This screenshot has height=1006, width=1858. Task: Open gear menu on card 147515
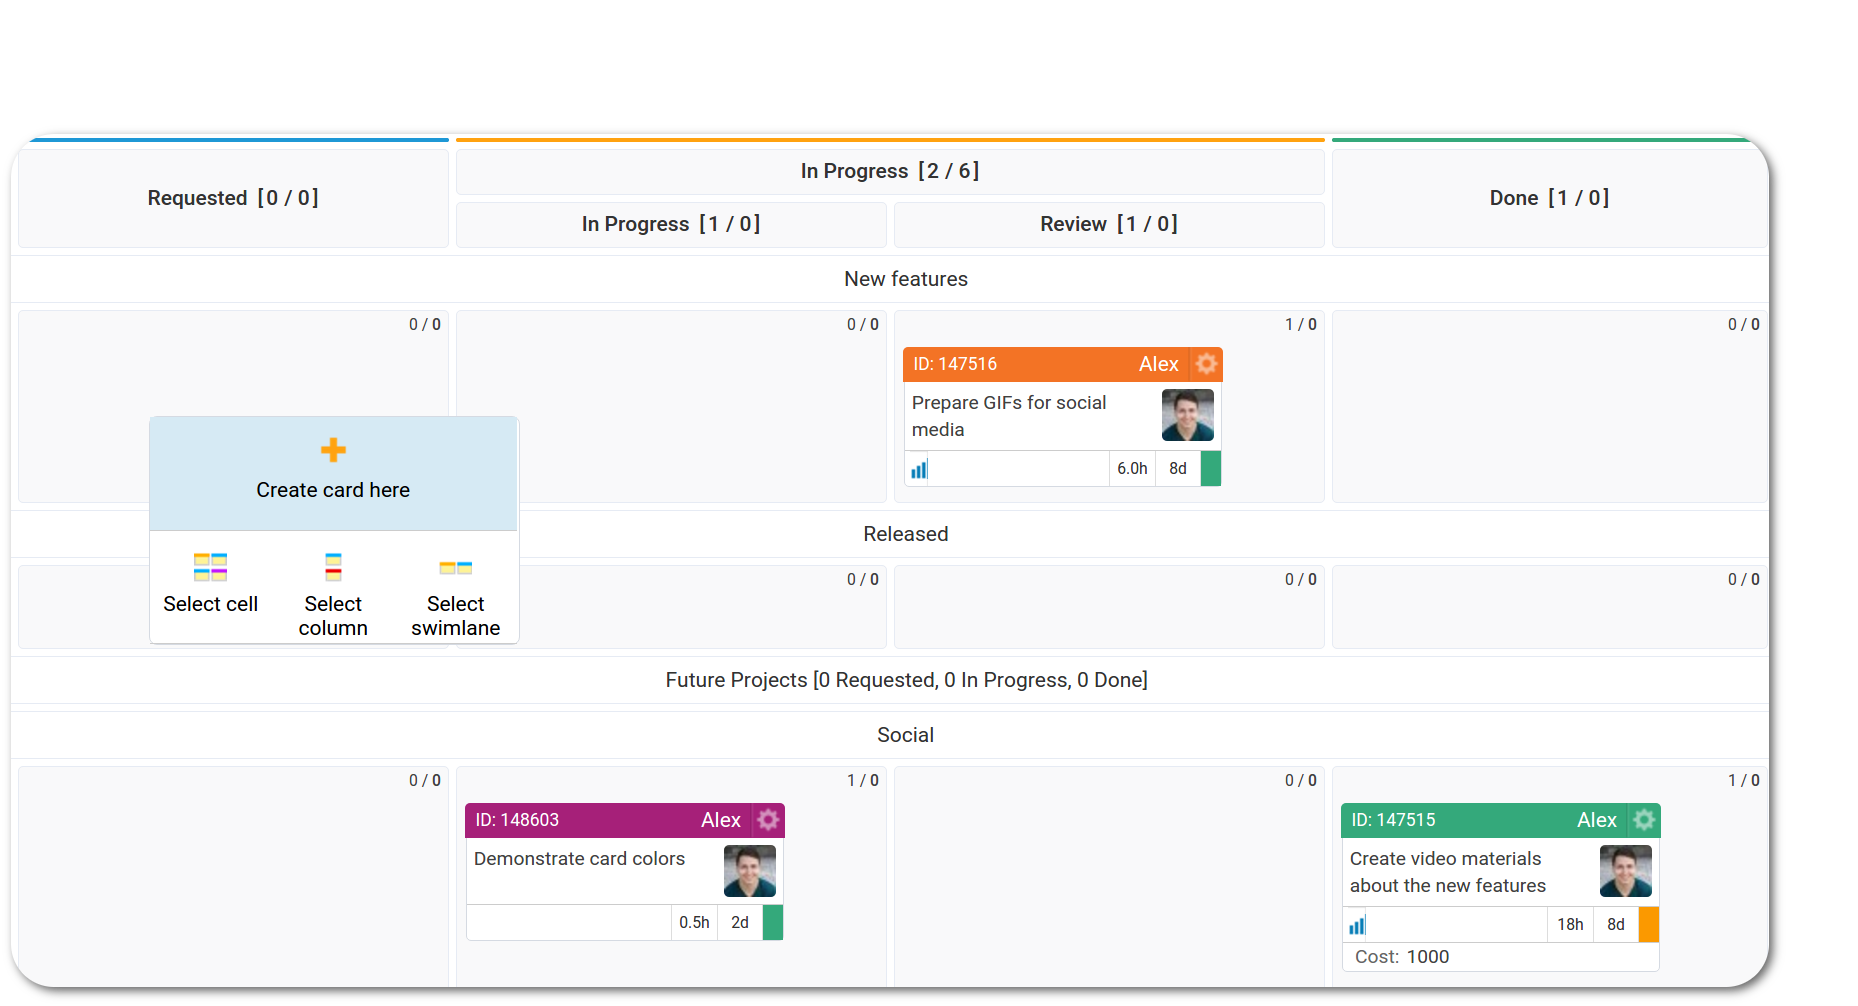(x=1644, y=820)
